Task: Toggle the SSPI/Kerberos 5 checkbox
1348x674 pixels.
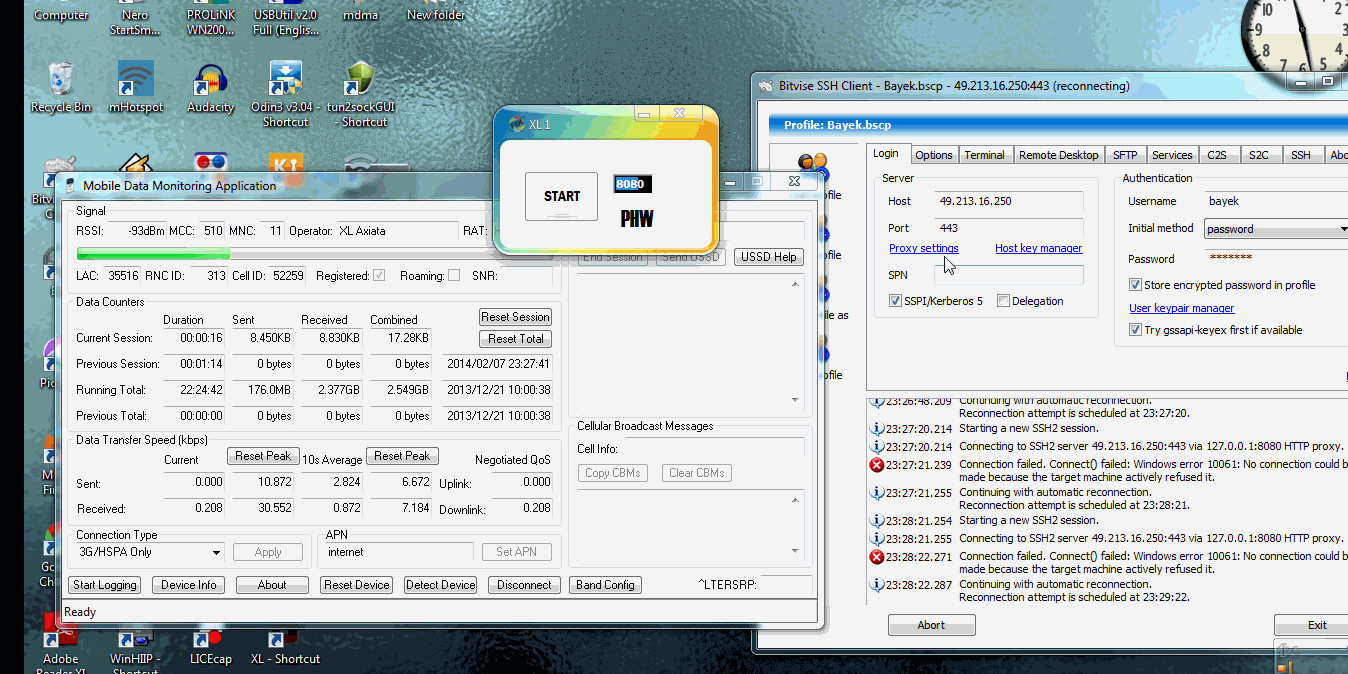Action: pos(895,301)
